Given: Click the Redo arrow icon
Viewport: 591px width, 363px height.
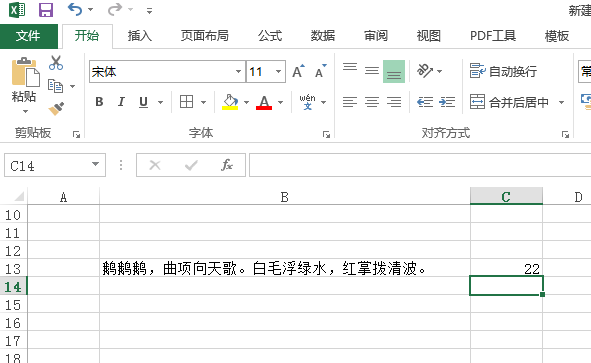Looking at the screenshot, I should coord(115,9).
